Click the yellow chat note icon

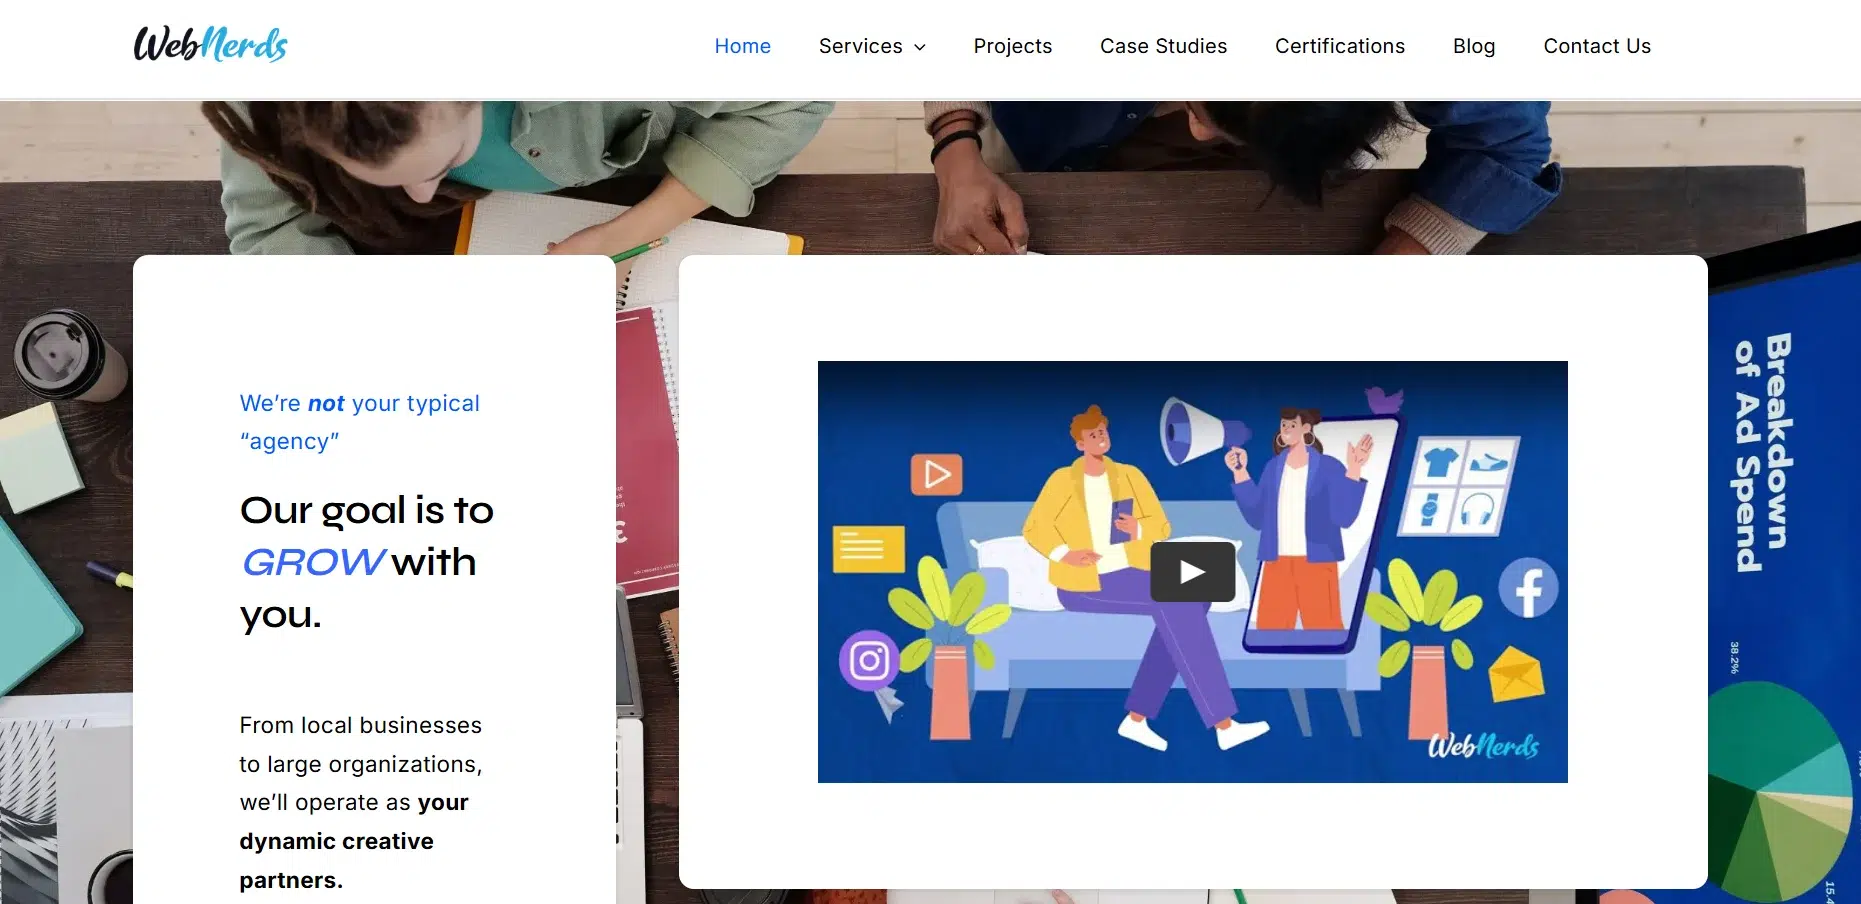pyautogui.click(x=868, y=548)
